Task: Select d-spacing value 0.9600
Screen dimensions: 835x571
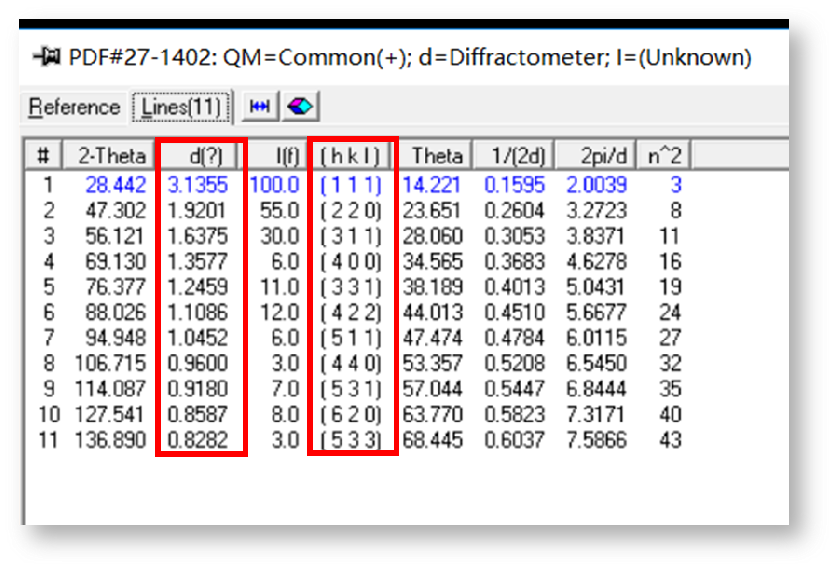Action: 198,363
